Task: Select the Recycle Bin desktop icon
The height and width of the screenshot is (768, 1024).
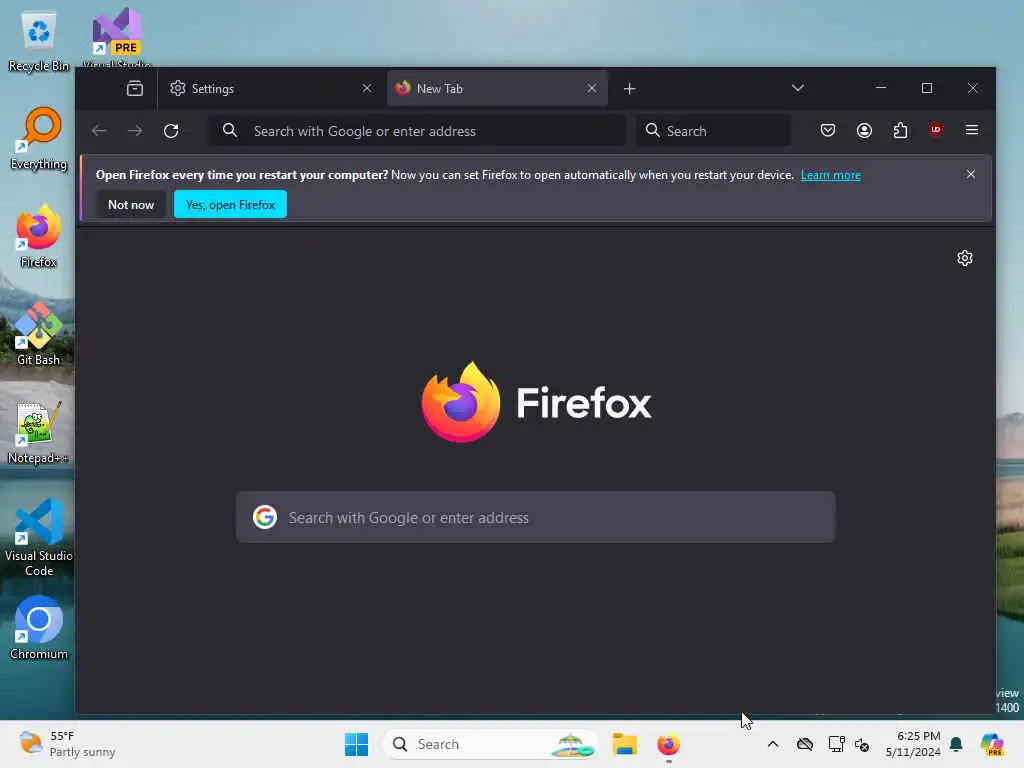Action: pyautogui.click(x=39, y=41)
